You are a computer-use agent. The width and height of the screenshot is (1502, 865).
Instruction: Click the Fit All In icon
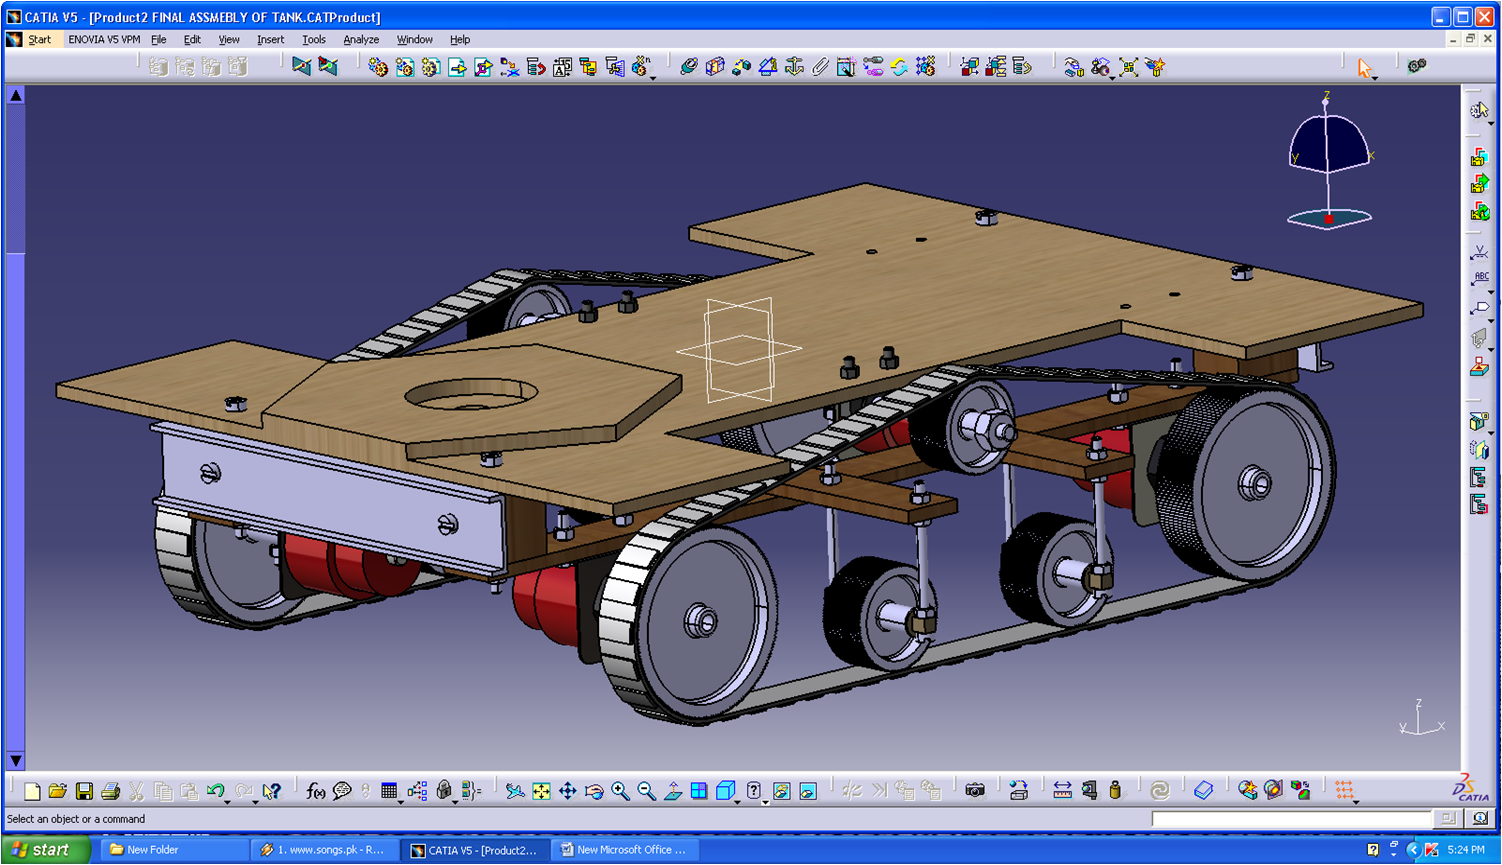point(541,792)
